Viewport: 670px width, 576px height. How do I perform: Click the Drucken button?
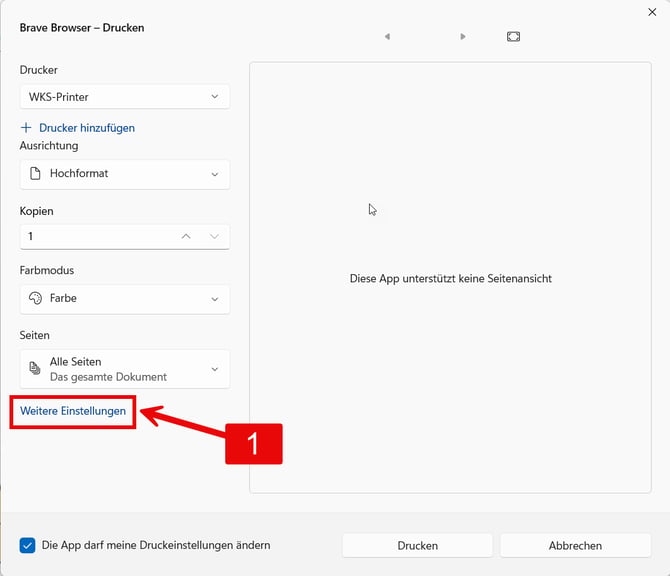point(417,546)
